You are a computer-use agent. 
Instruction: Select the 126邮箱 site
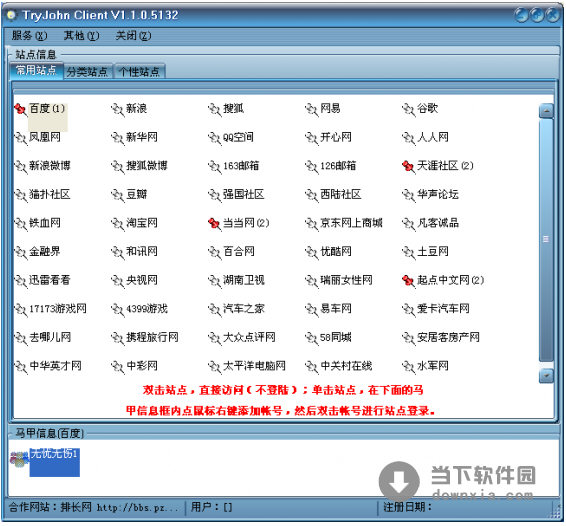pyautogui.click(x=338, y=166)
